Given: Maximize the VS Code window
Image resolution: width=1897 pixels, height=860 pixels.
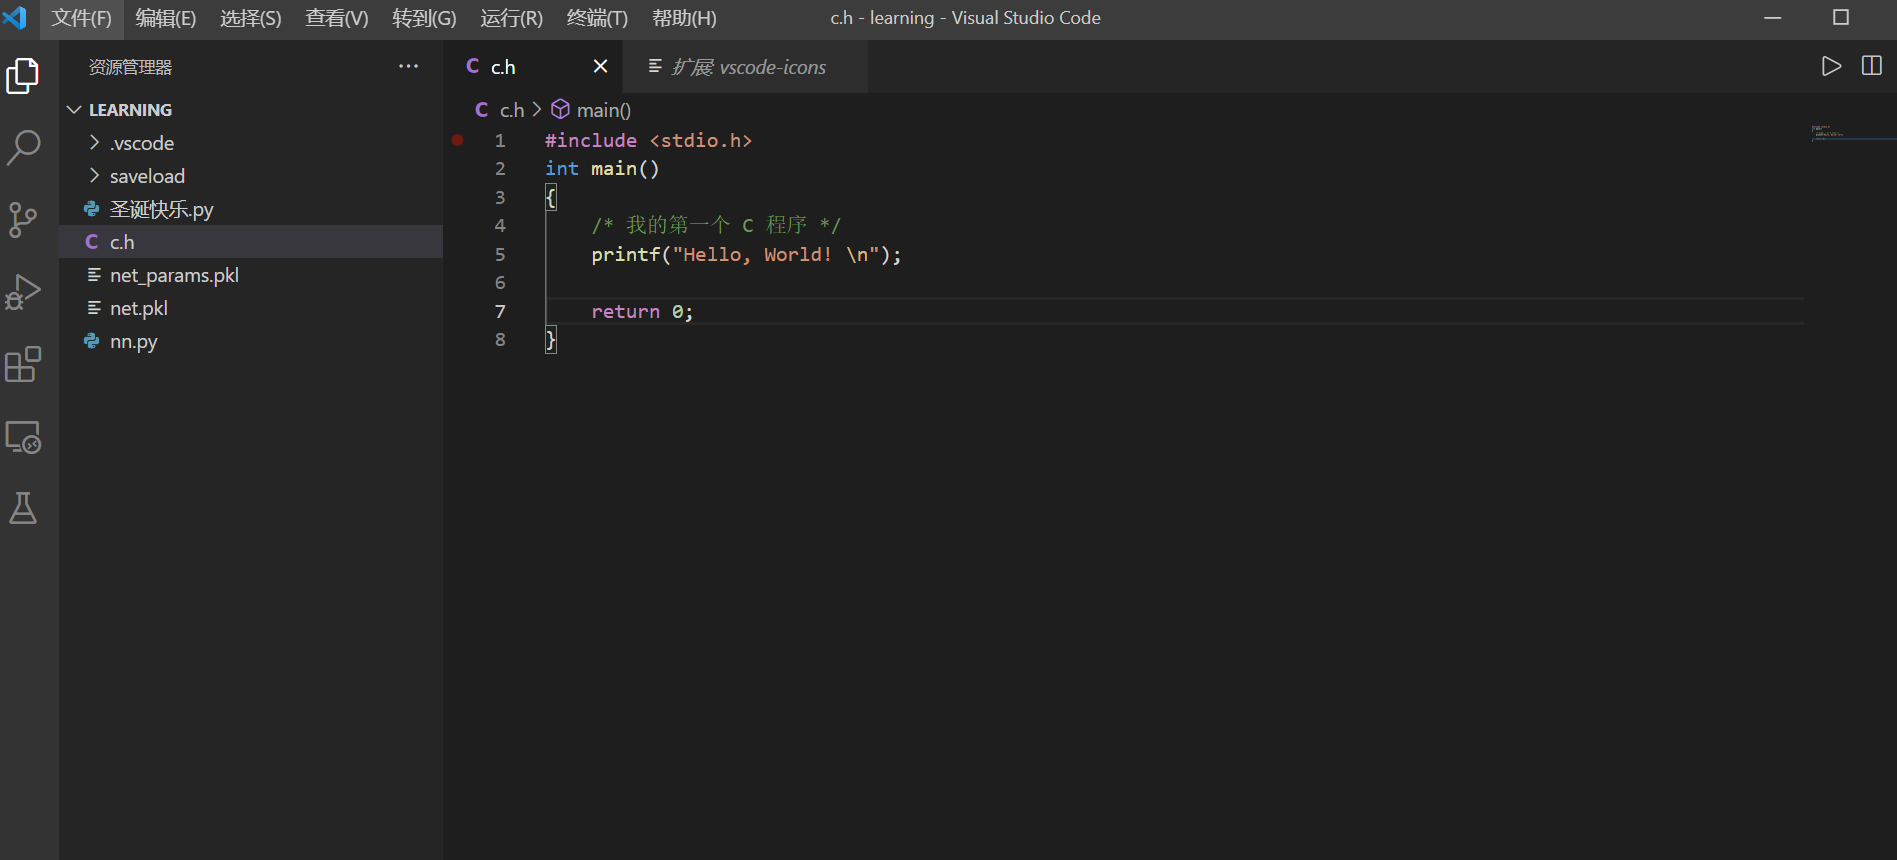Looking at the screenshot, I should tap(1841, 18).
